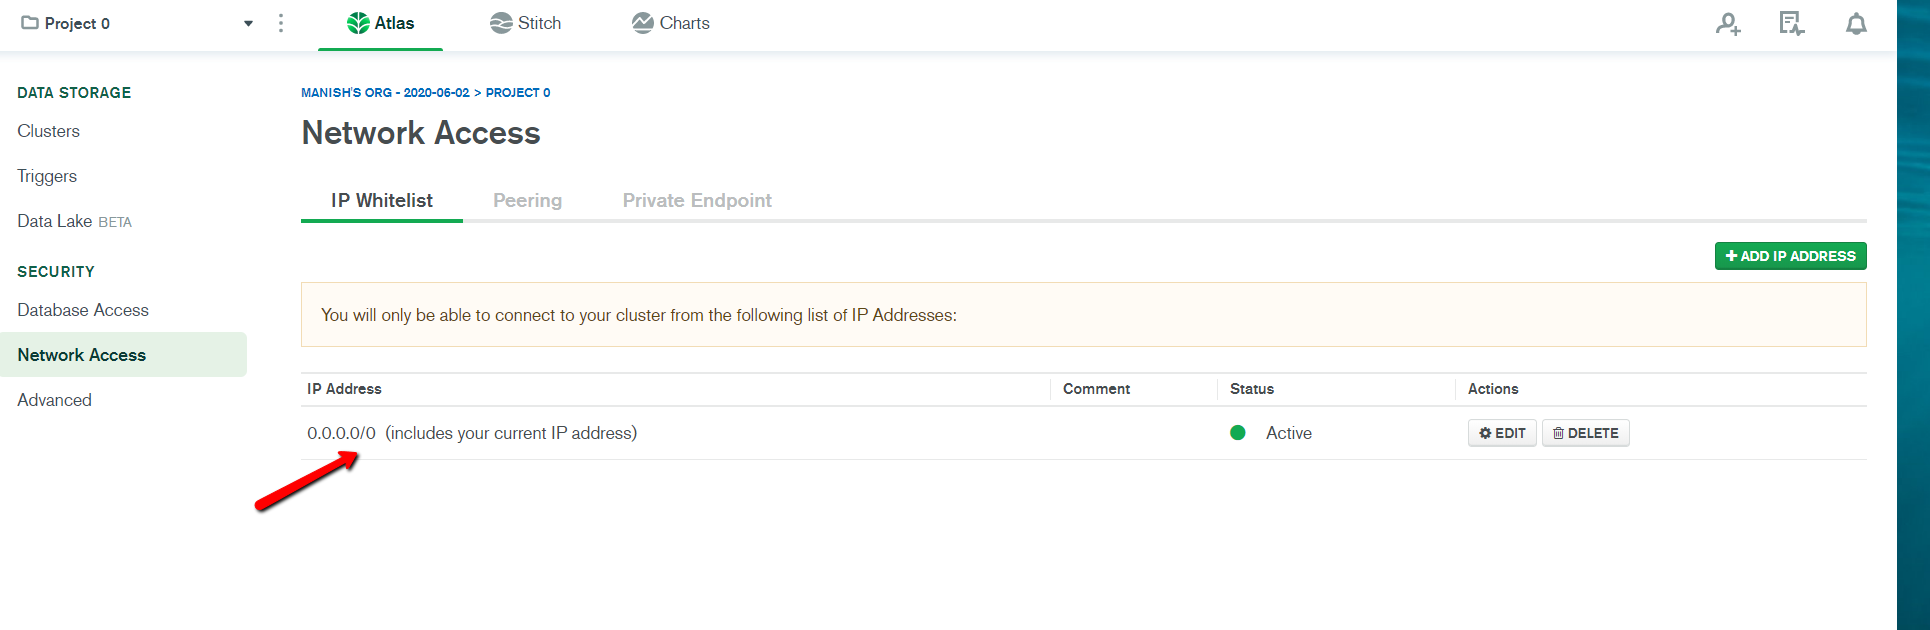Go to Database Access
Screen dimensions: 1930x630
pos(83,310)
